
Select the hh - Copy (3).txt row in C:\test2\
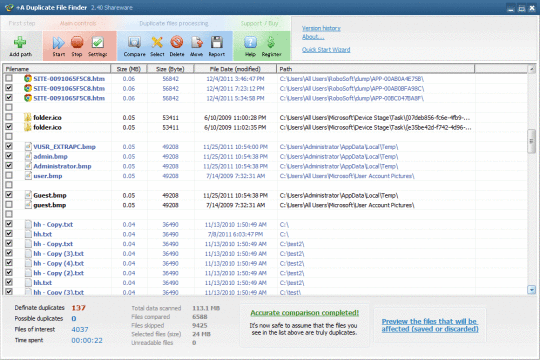pos(265,254)
